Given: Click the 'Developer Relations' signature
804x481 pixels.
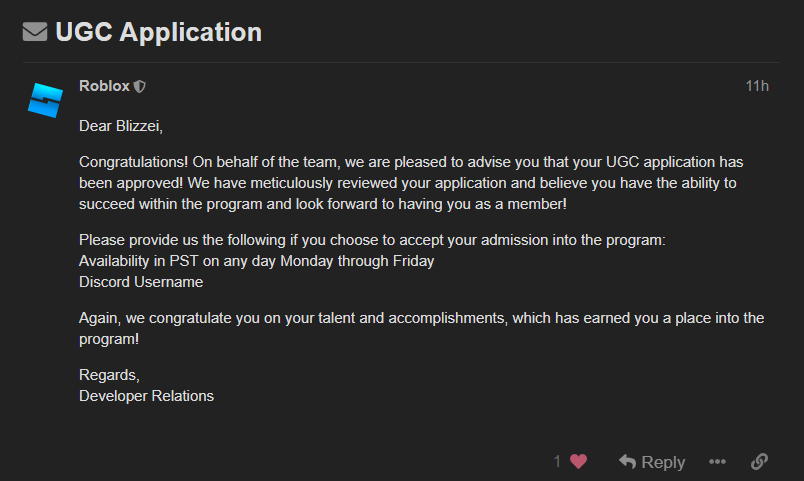Looking at the screenshot, I should 146,396.
